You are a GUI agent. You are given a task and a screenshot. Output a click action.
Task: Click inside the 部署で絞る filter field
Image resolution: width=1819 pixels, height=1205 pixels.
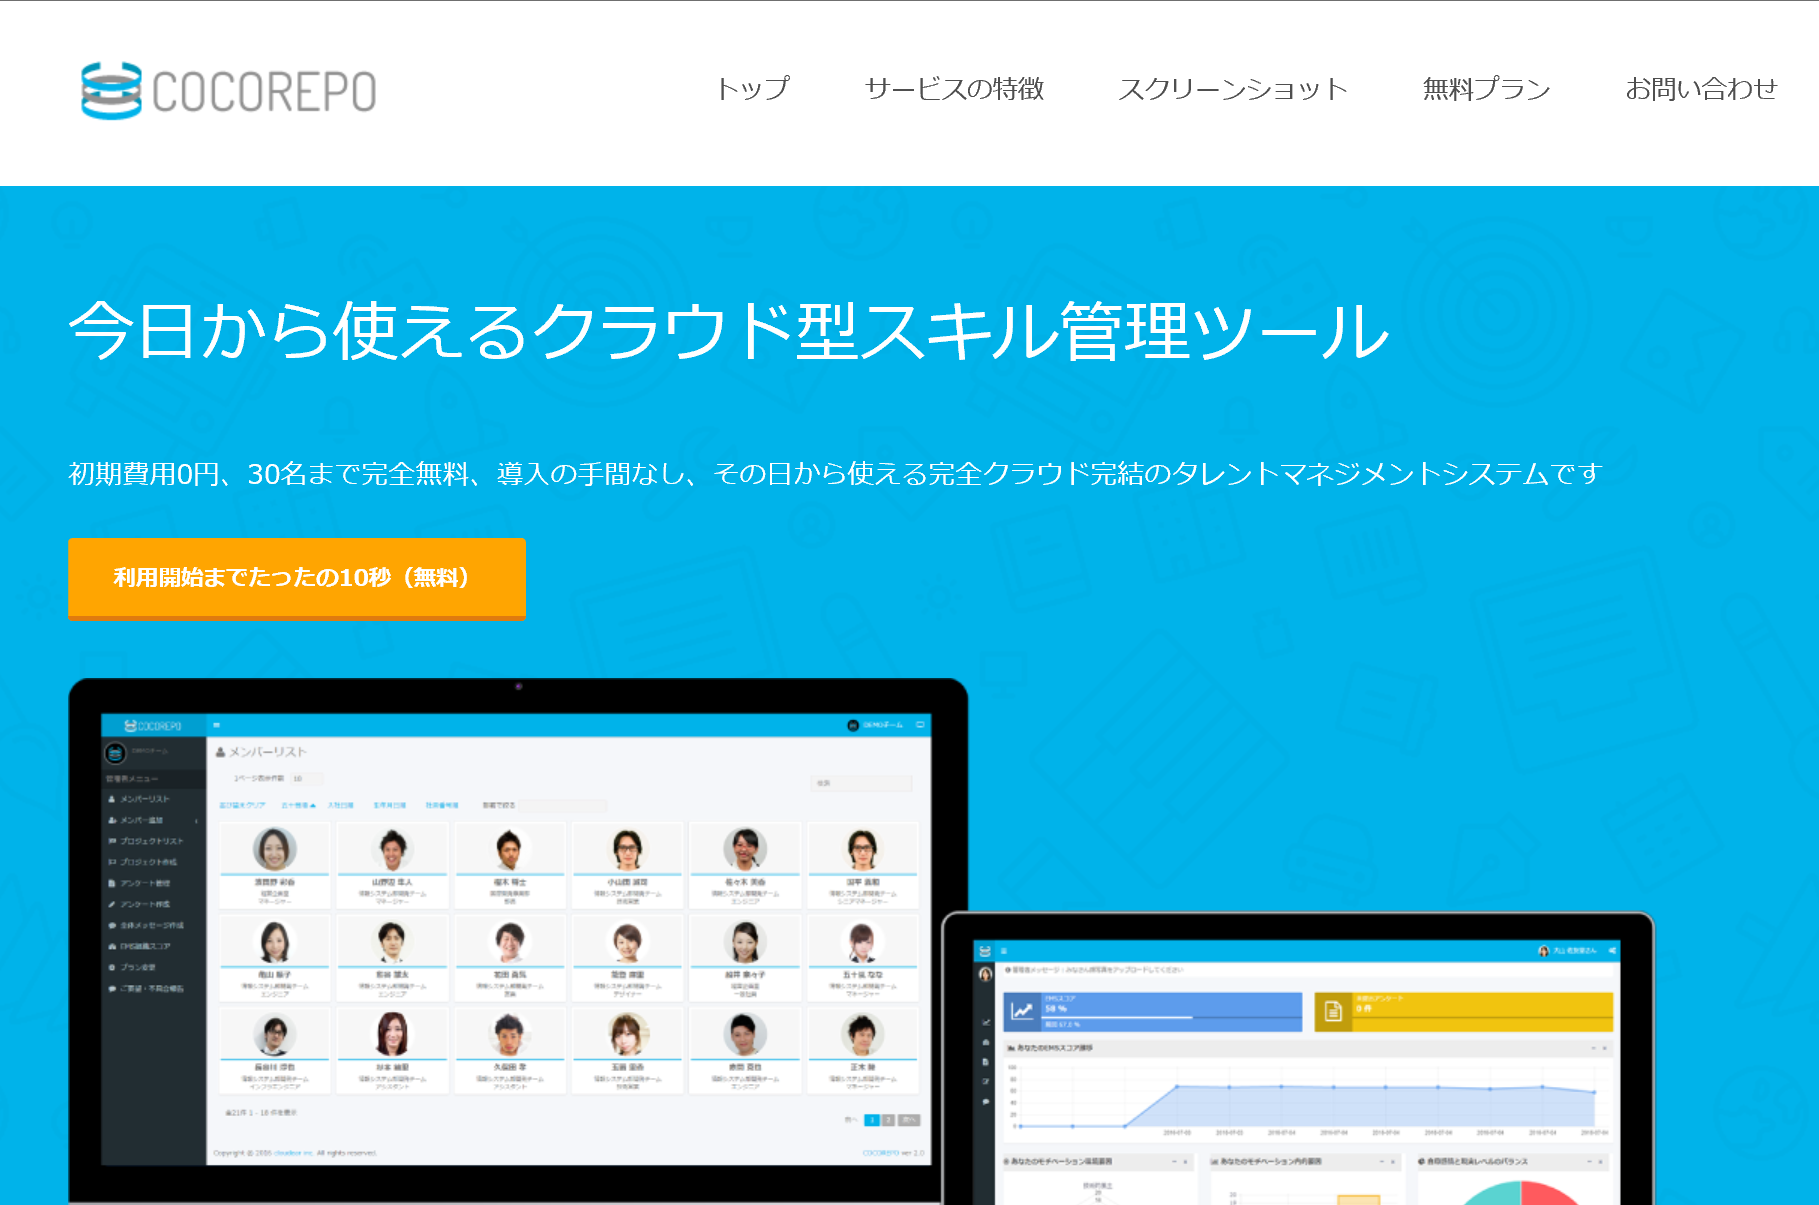562,804
